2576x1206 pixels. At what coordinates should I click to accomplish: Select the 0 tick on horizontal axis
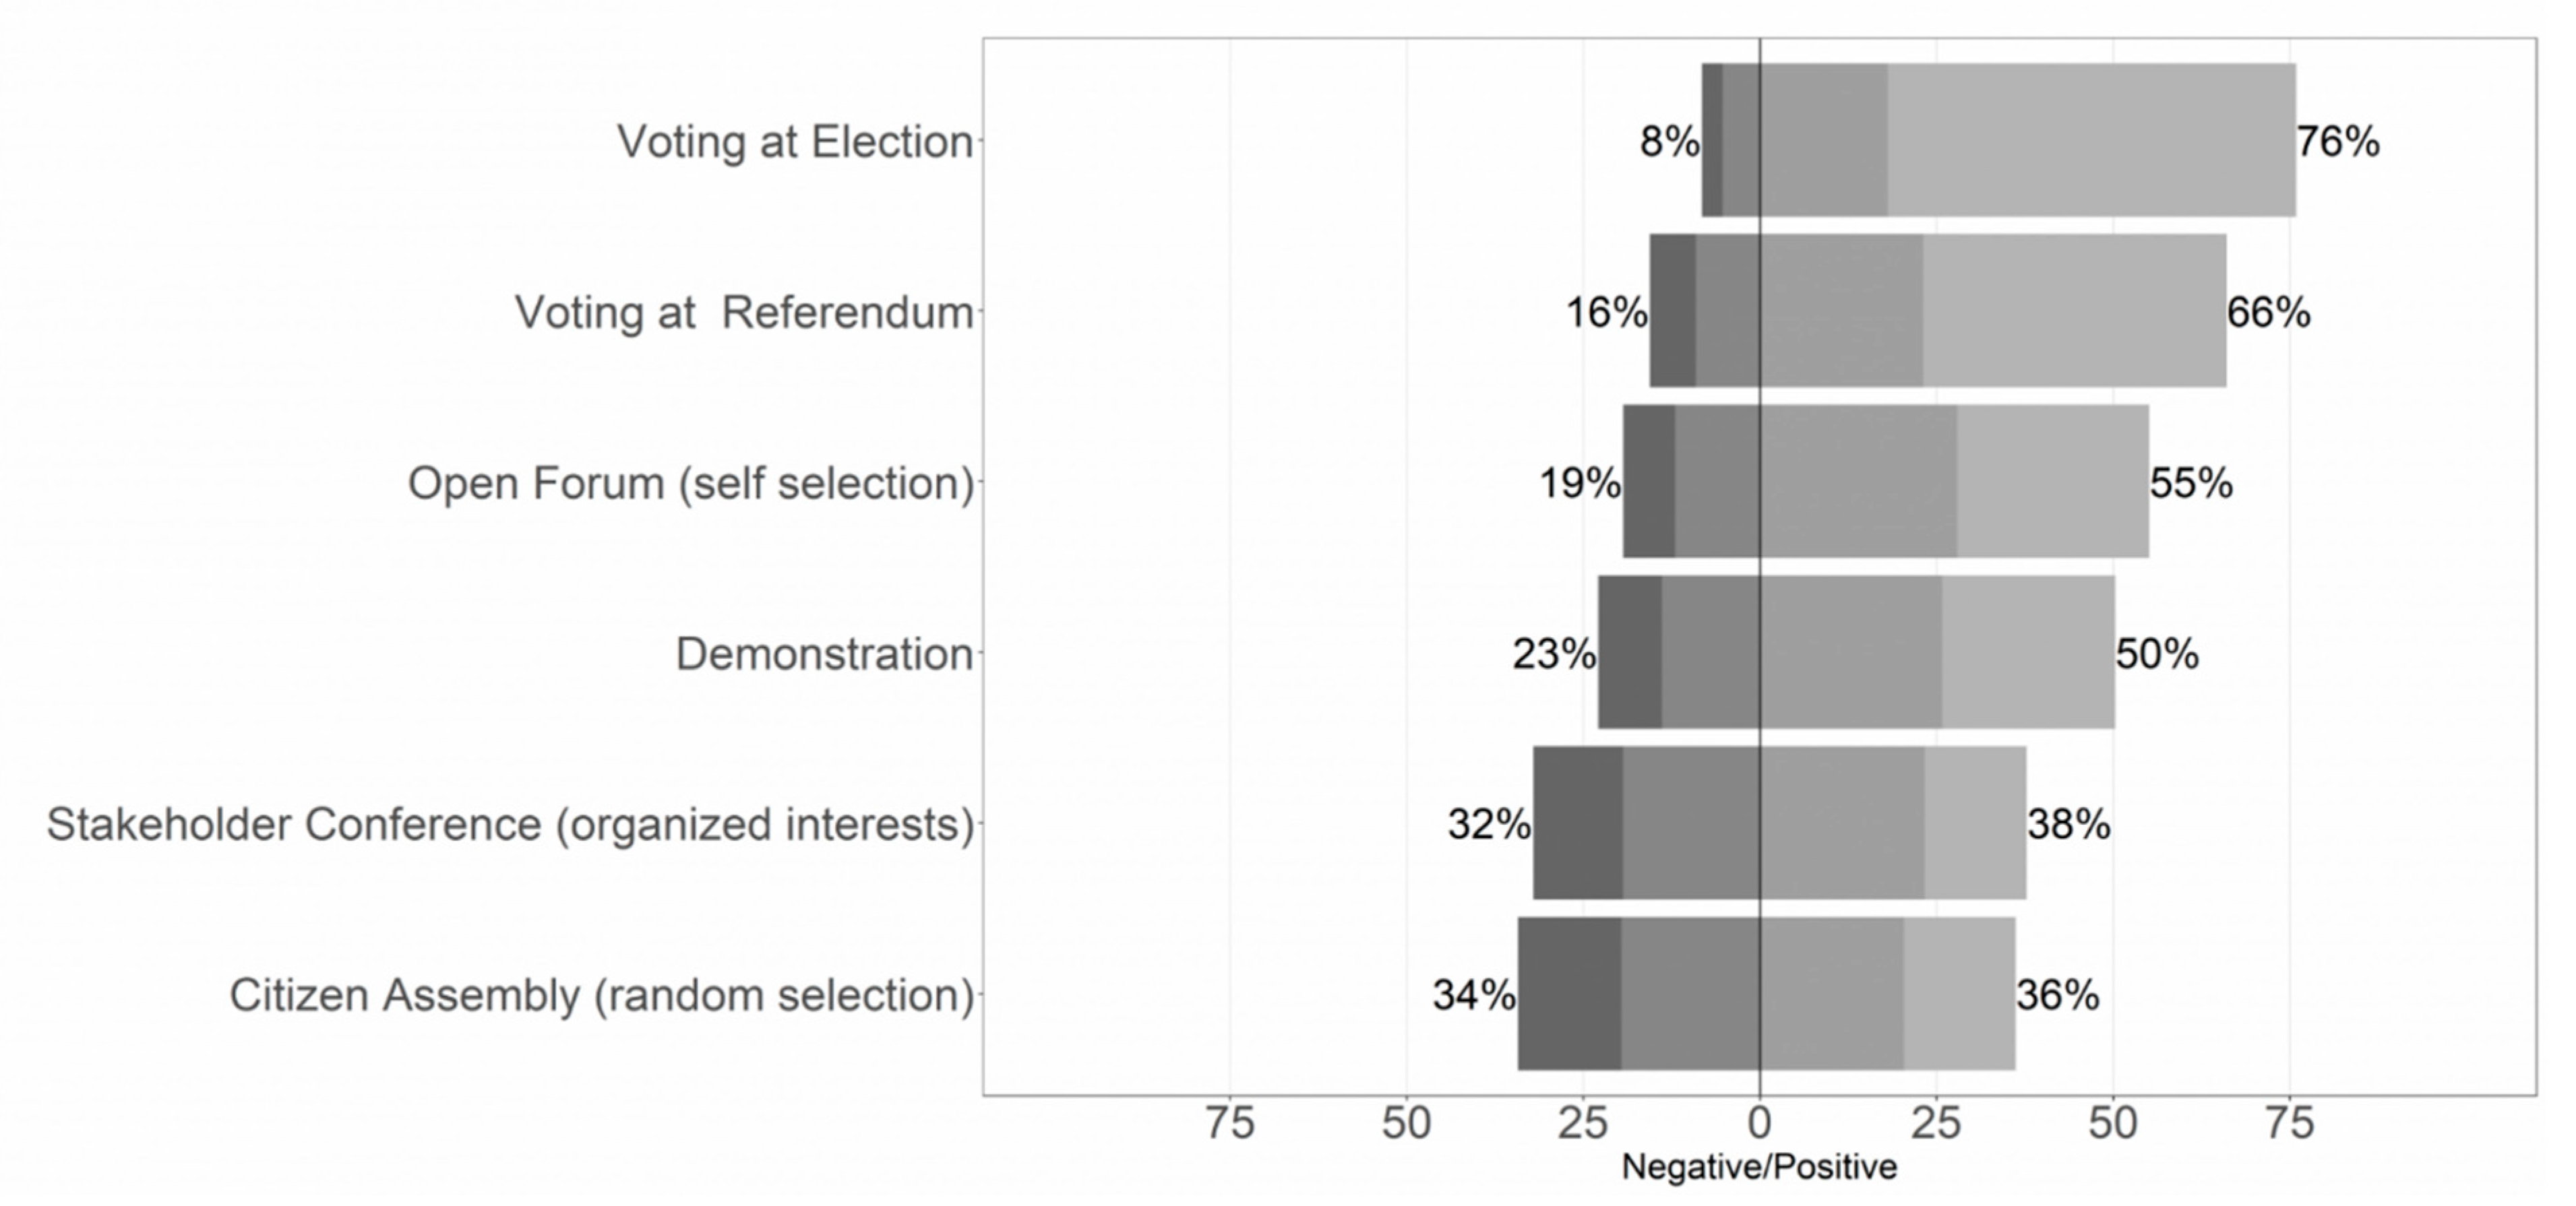tap(1760, 1124)
